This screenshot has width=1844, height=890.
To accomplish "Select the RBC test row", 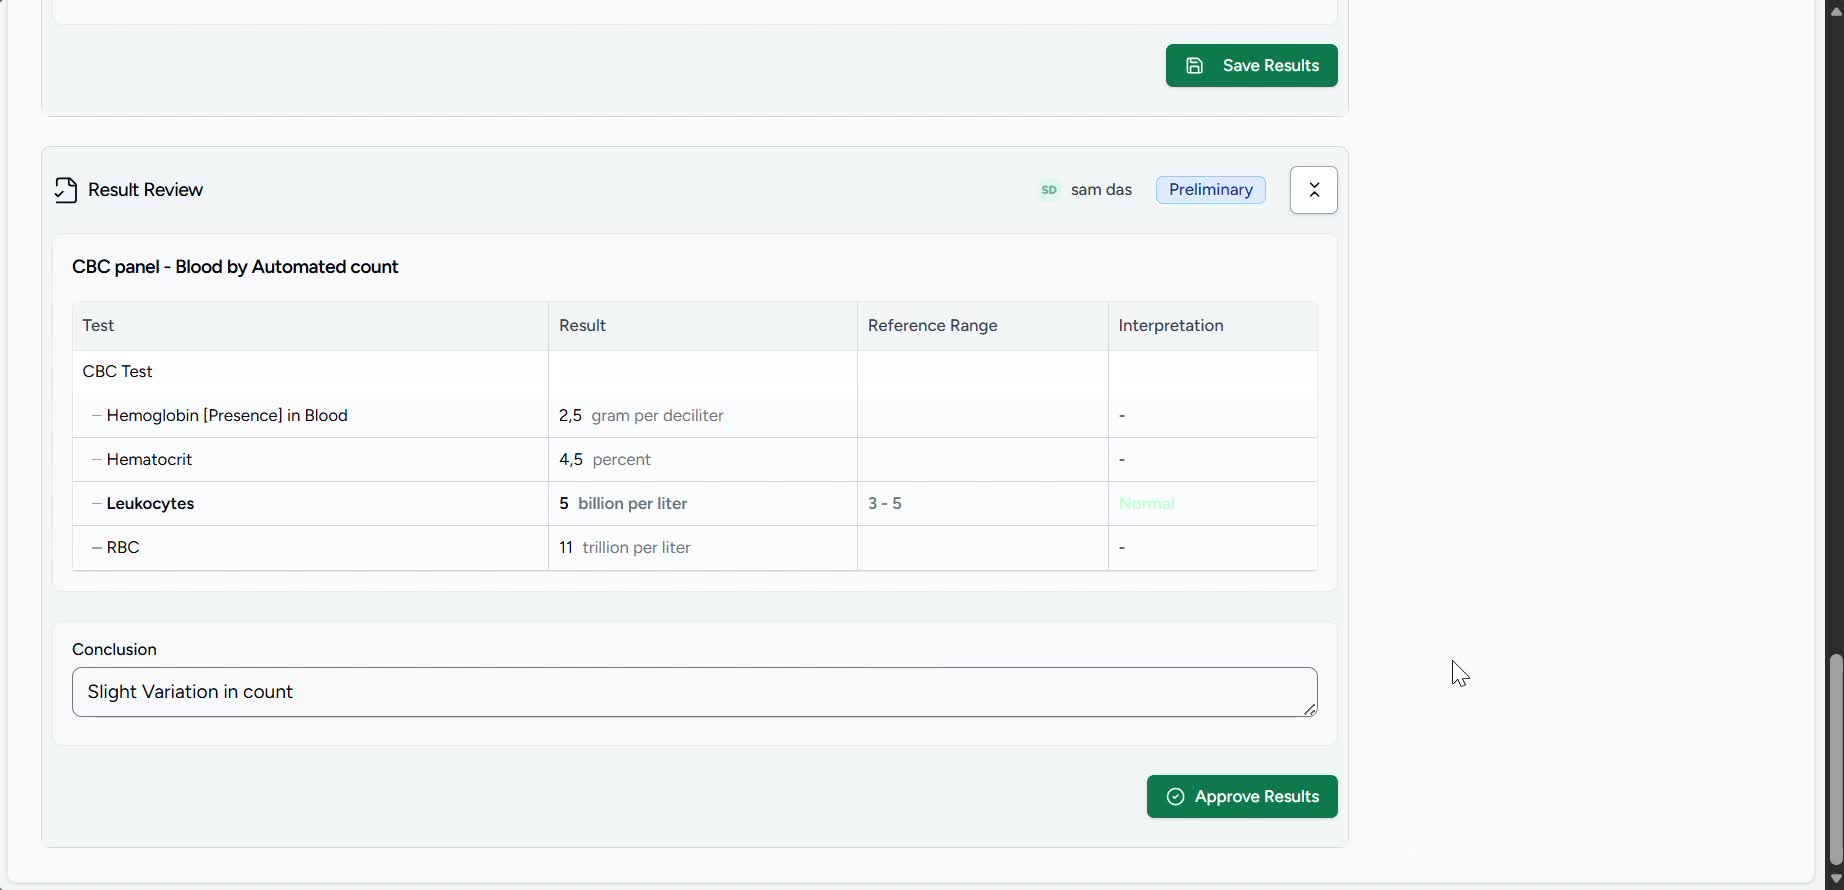I will [694, 548].
